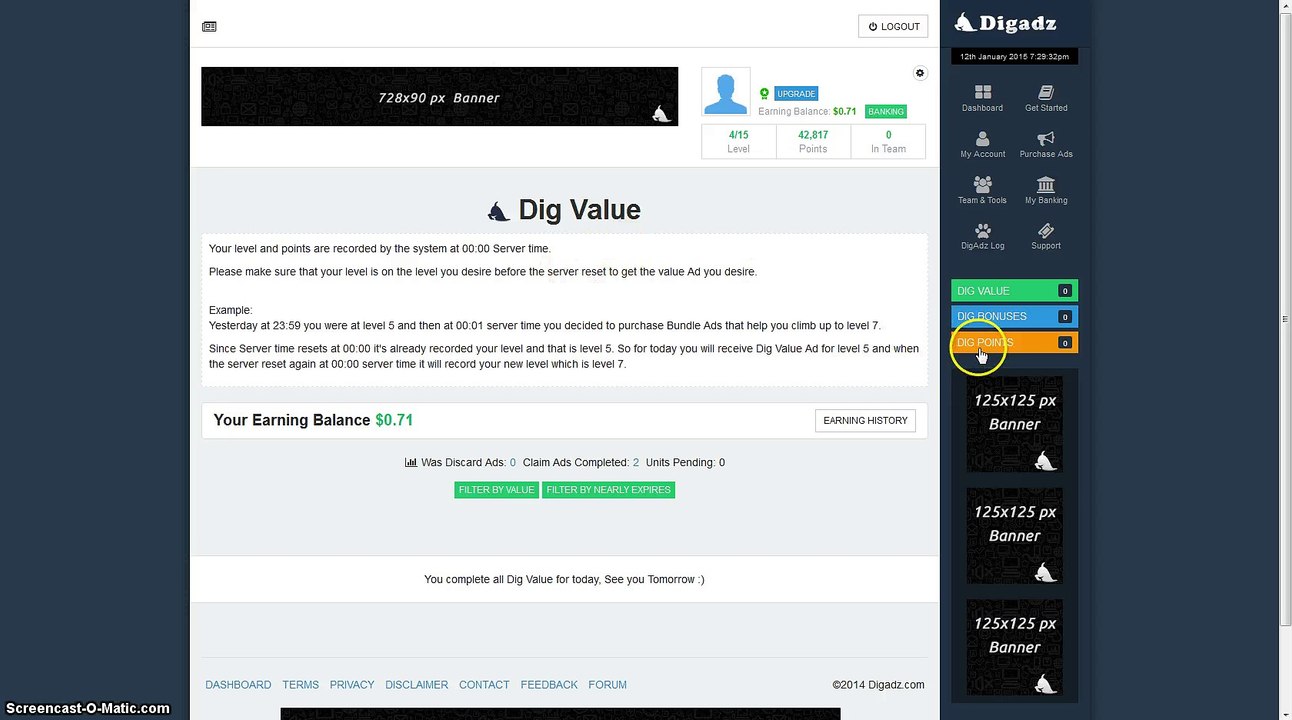Click the 42,817 Points stat box

813,142
